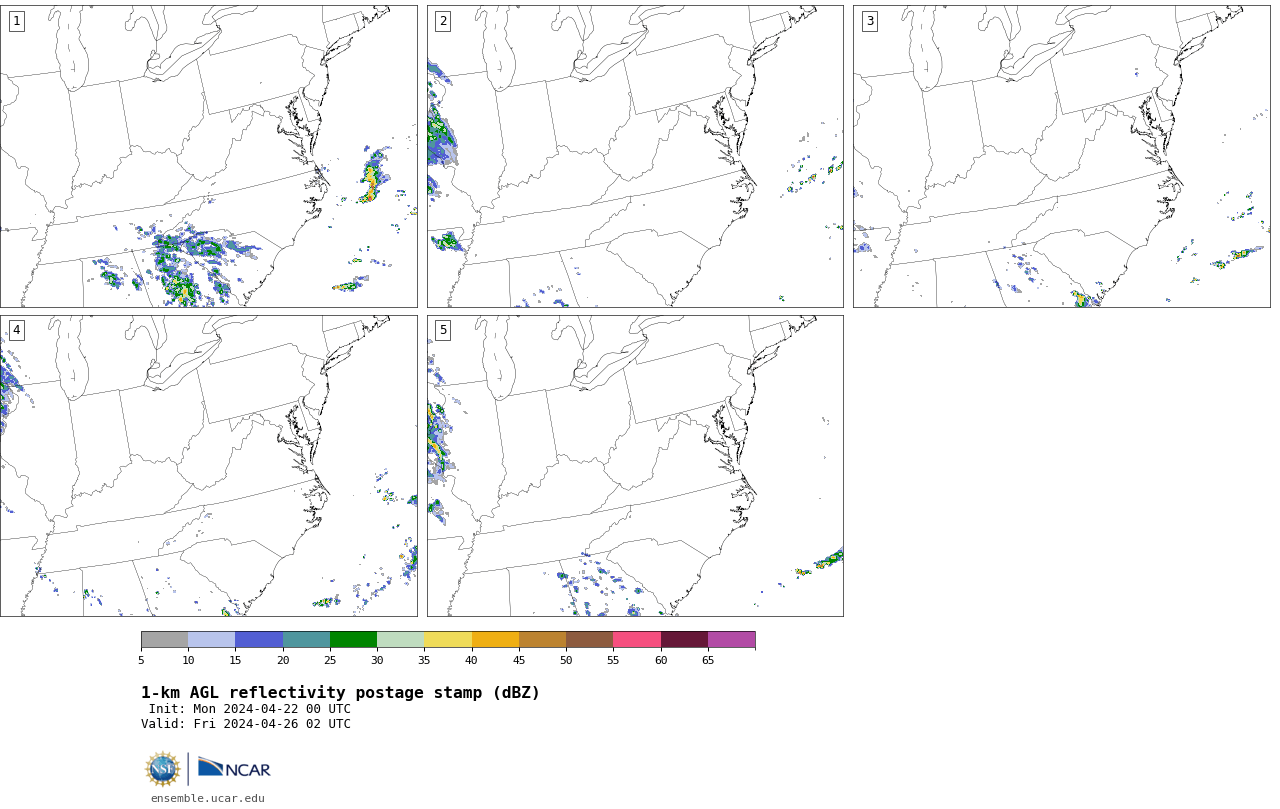Click the panel label '5' box

tap(443, 330)
